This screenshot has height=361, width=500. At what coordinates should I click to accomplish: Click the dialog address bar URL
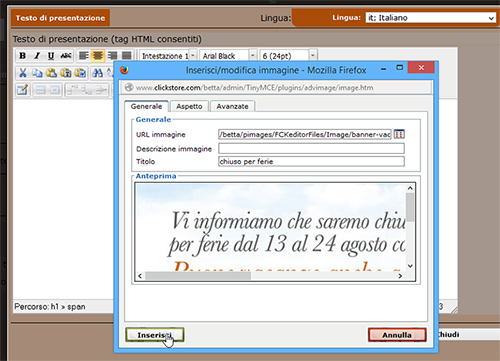click(x=254, y=88)
